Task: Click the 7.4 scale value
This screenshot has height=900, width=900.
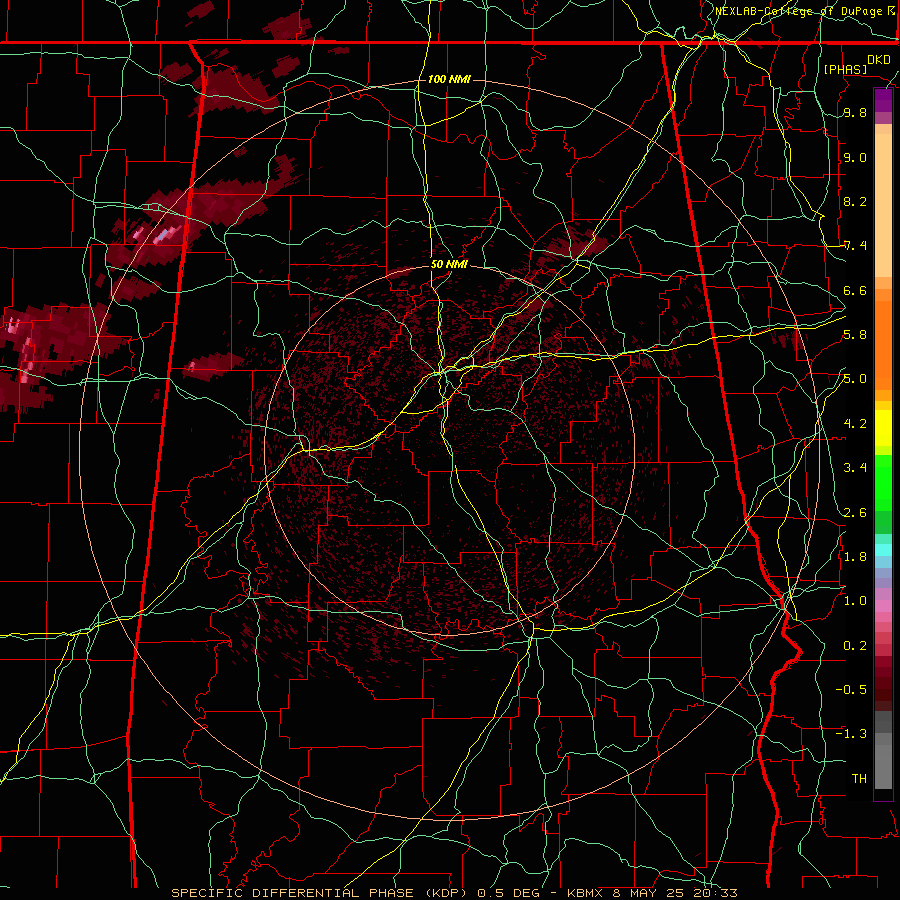Action: 855,246
